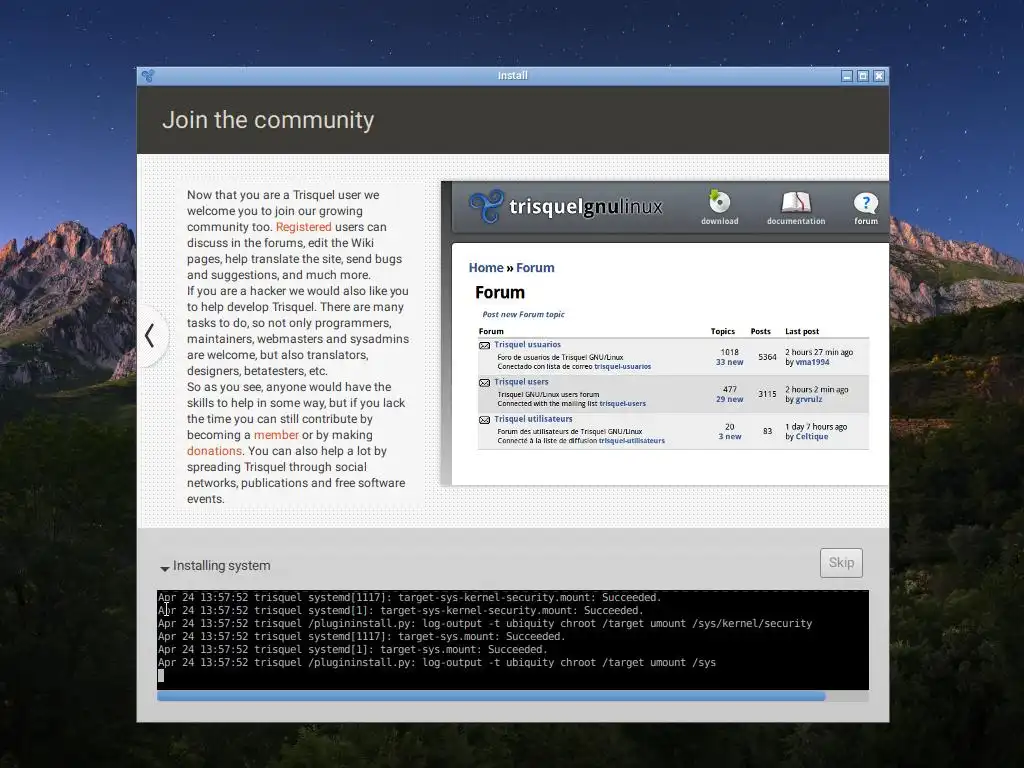1024x768 pixels.
Task: Click the 3 new topics link
Action: click(729, 436)
